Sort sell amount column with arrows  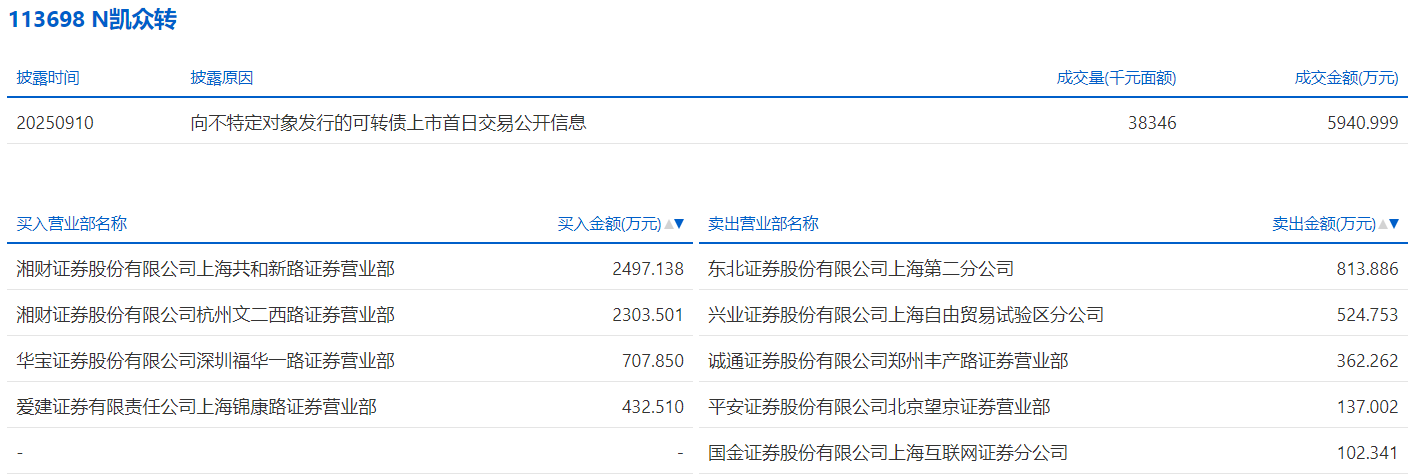[1388, 224]
